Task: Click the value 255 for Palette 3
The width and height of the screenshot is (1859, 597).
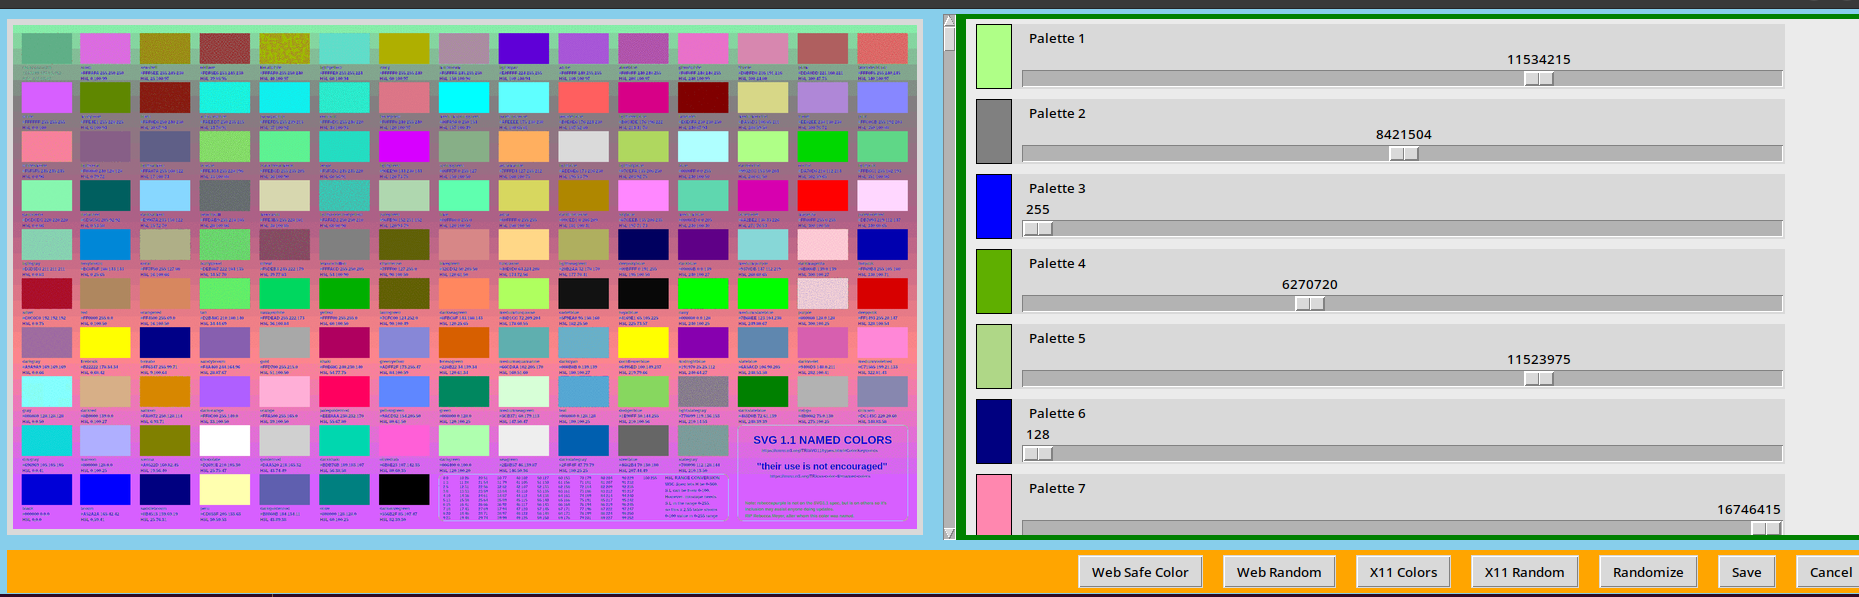Action: click(x=1038, y=210)
